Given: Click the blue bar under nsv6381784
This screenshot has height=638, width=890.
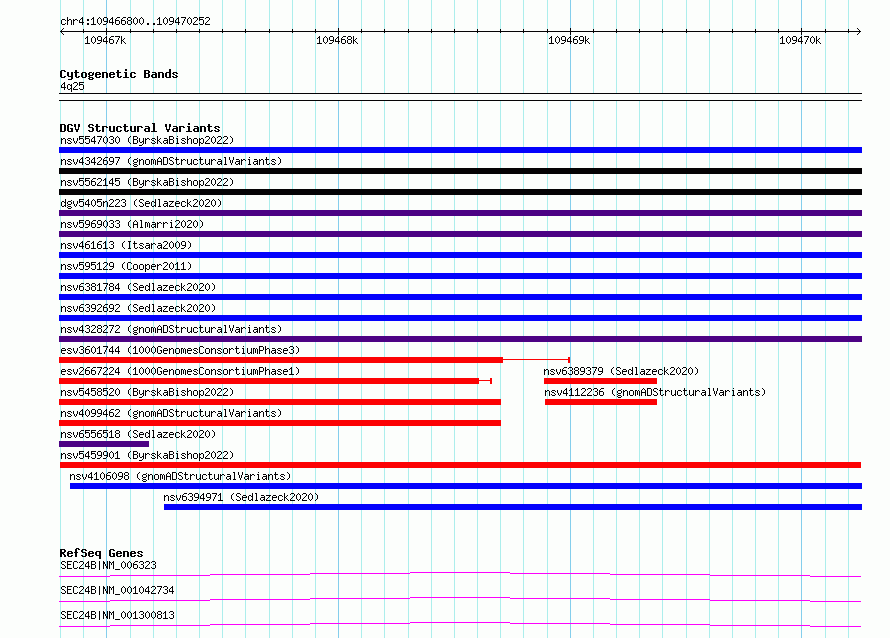Looking at the screenshot, I should (x=460, y=297).
